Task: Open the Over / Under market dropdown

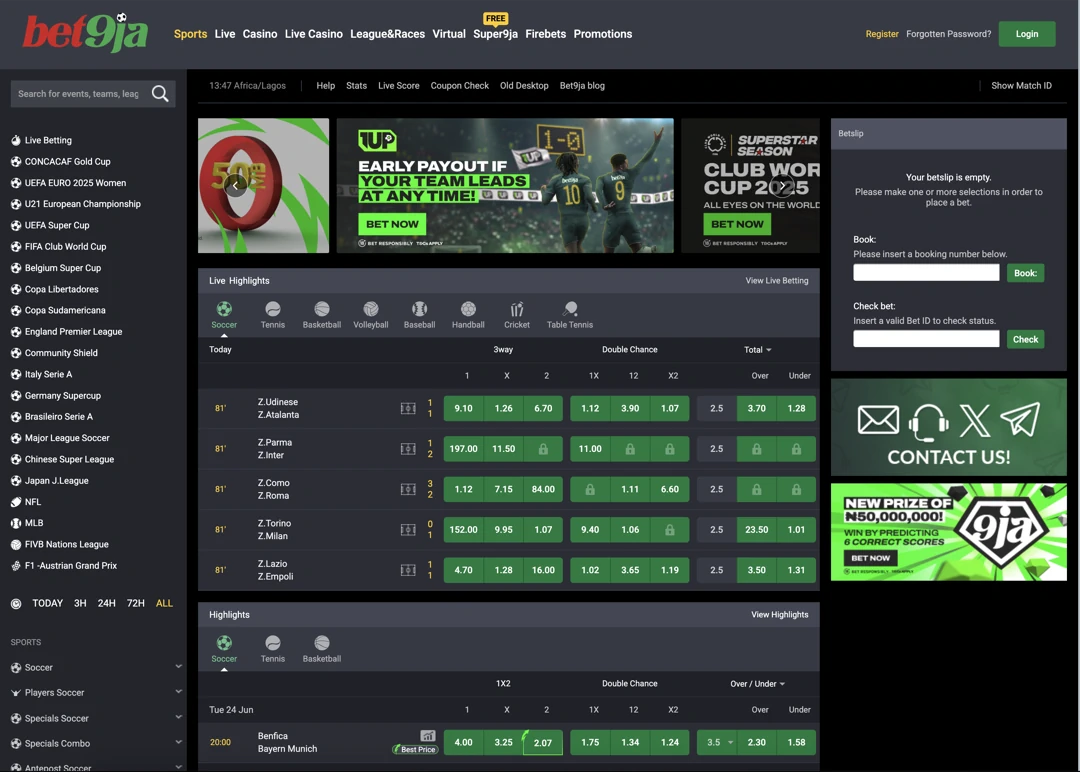Action: [x=757, y=684]
